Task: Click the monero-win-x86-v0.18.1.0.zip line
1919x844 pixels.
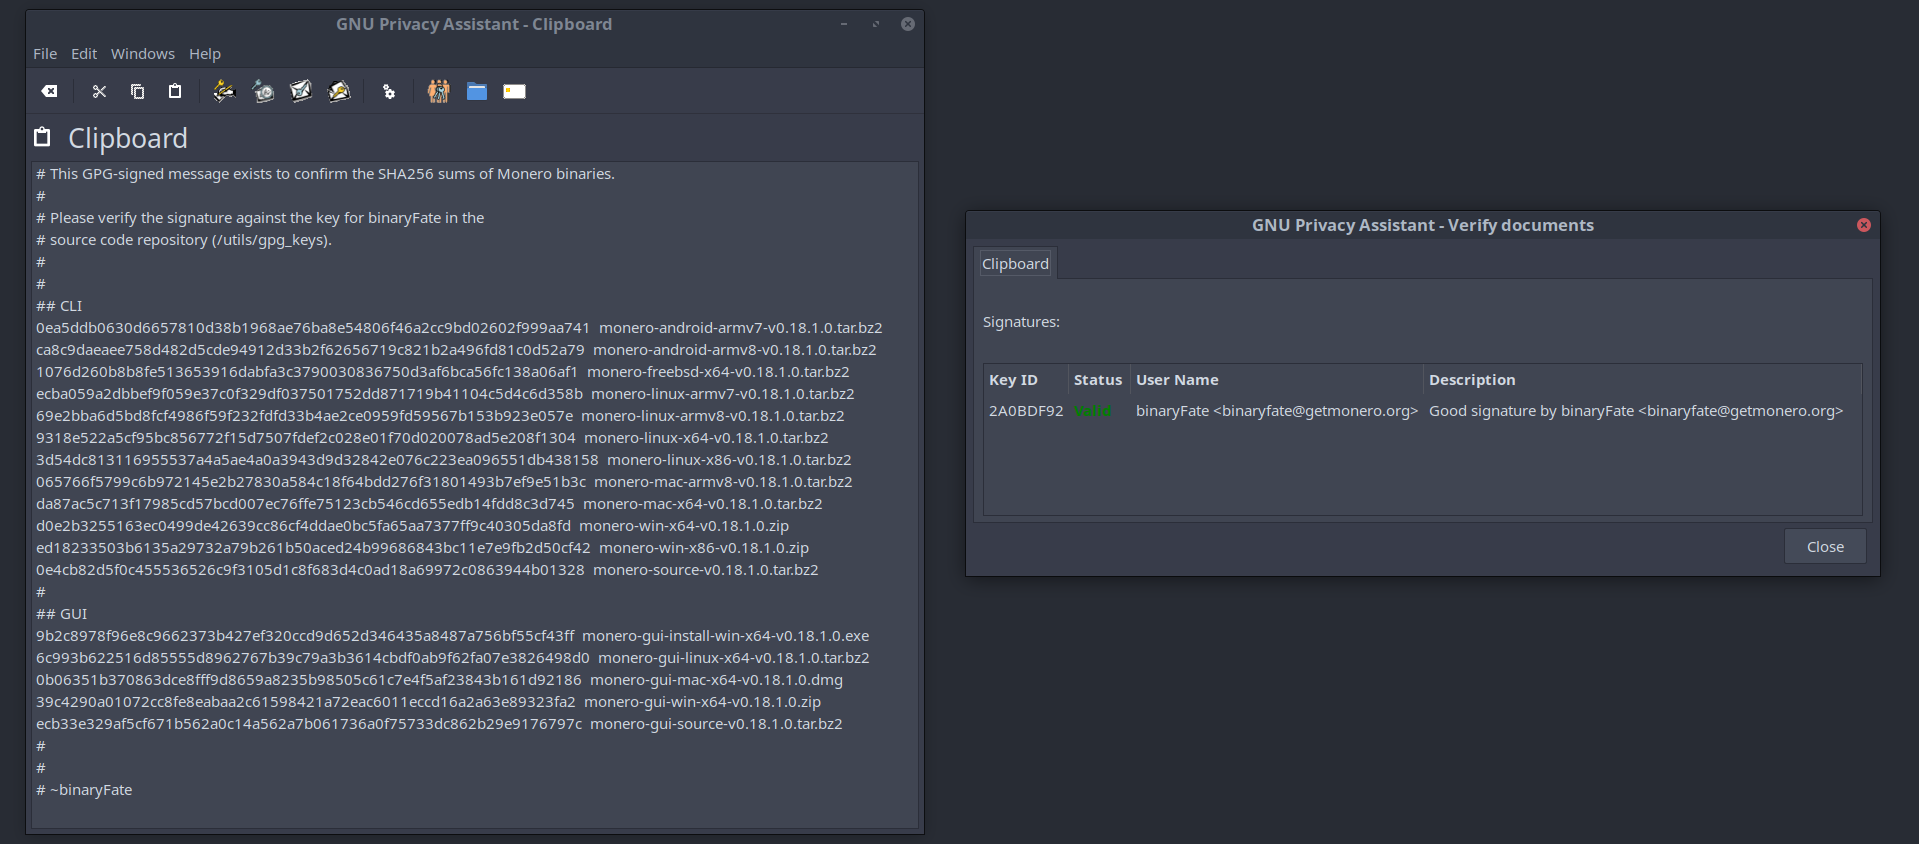Action: tap(423, 548)
